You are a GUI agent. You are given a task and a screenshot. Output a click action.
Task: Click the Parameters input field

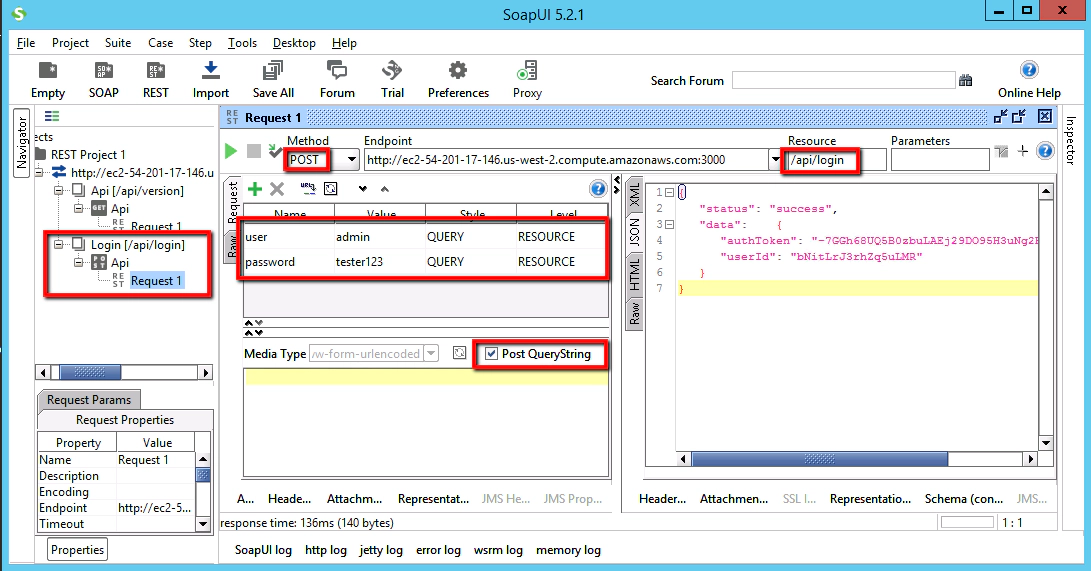(940, 160)
